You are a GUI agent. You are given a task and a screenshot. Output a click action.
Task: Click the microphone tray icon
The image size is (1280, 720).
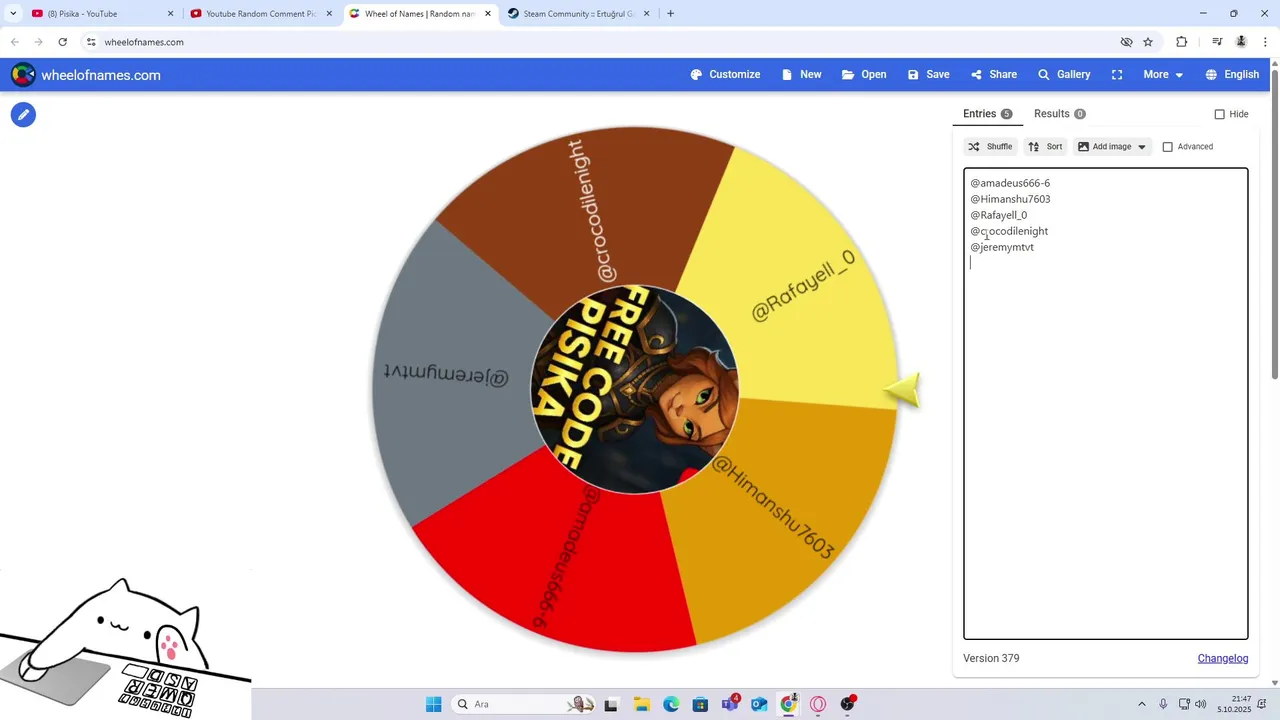(1163, 704)
